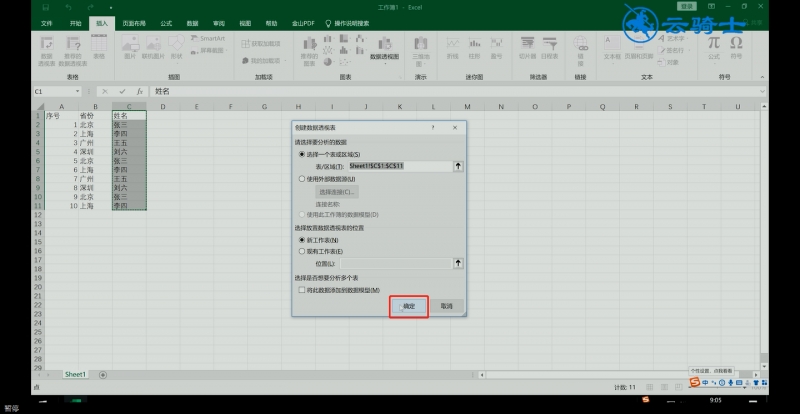The width and height of the screenshot is (800, 414).
Task: Click the 切片器 slicer icon
Action: (527, 47)
